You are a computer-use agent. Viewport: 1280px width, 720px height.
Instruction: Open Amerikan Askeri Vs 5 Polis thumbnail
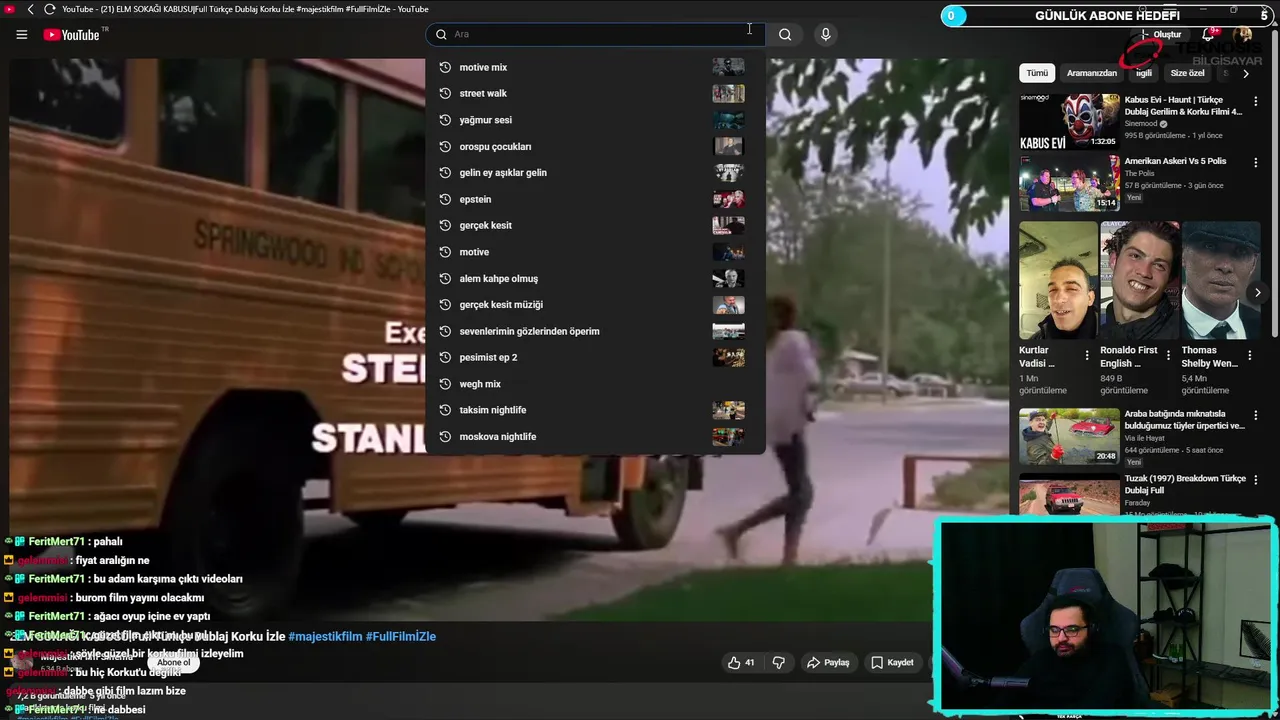click(x=1069, y=182)
